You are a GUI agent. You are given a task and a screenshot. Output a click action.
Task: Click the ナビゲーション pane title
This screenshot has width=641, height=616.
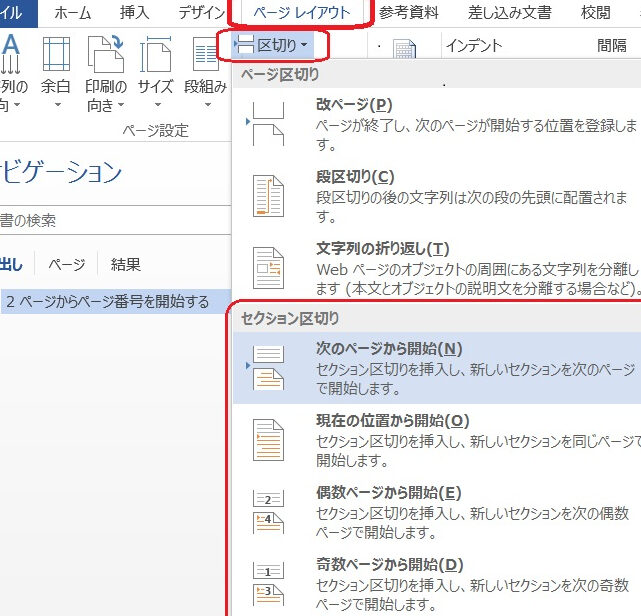[x=61, y=172]
